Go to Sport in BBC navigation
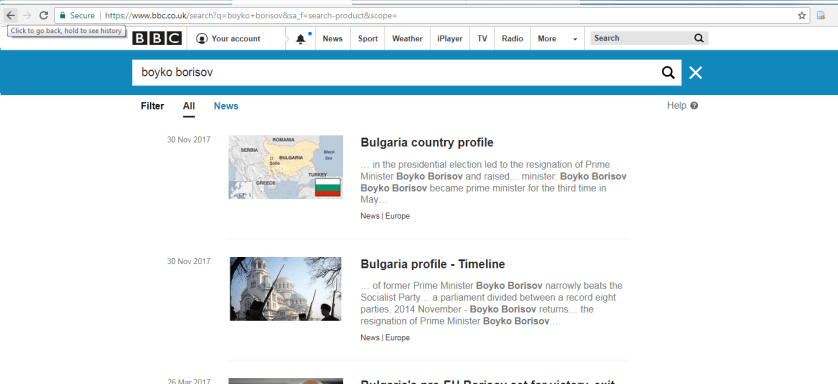 pos(368,38)
